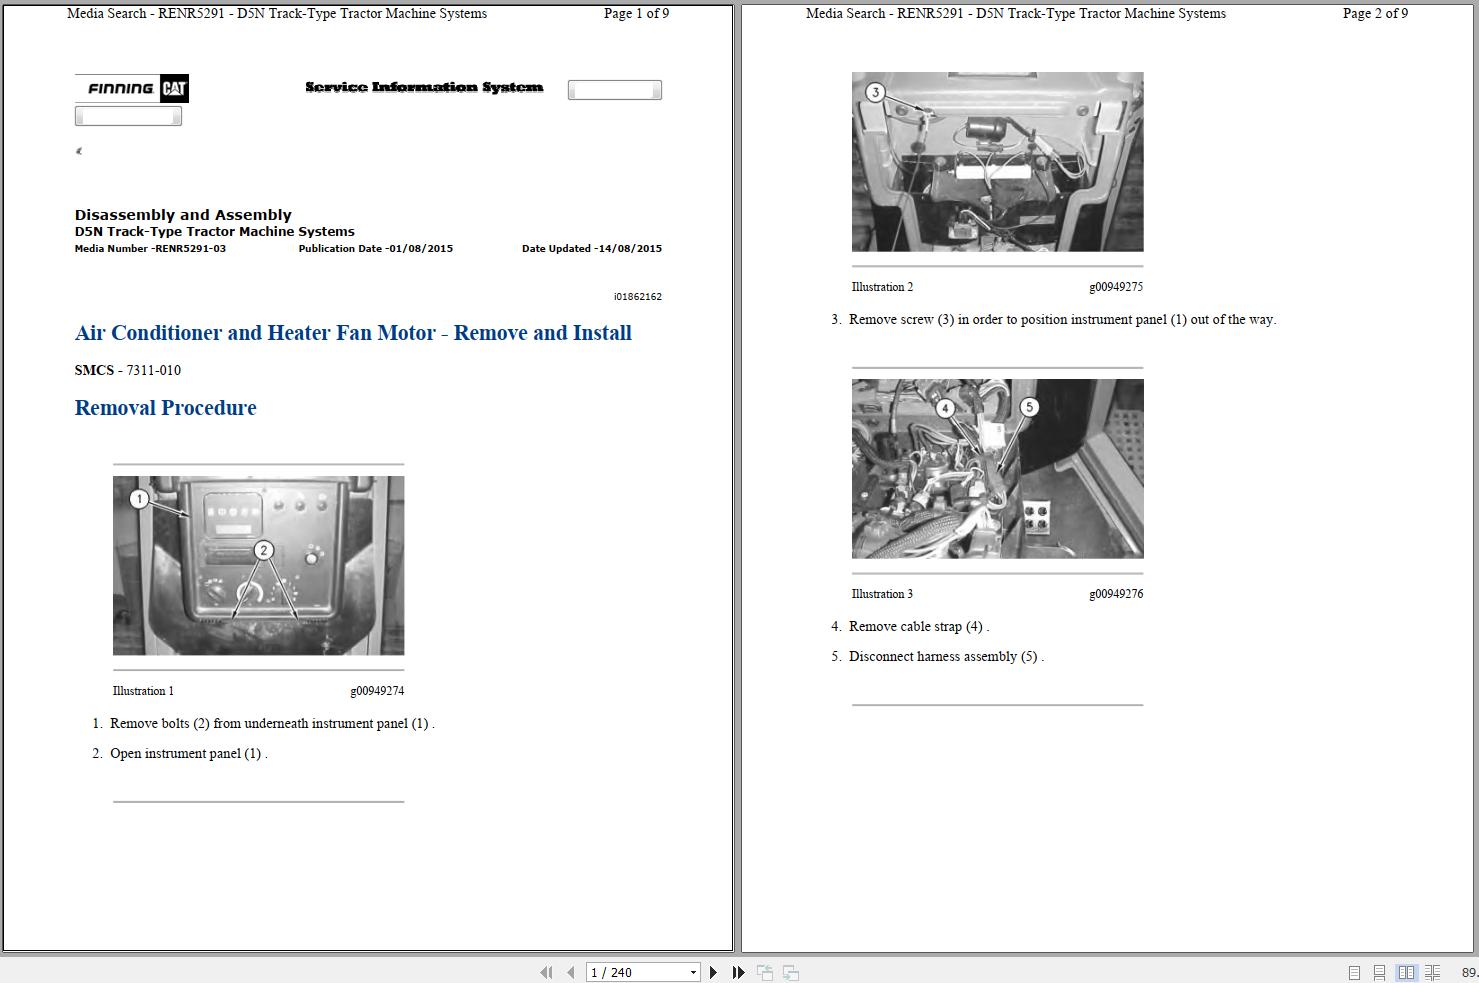Switch to two-page facing view
This screenshot has width=1479, height=983.
point(1406,972)
